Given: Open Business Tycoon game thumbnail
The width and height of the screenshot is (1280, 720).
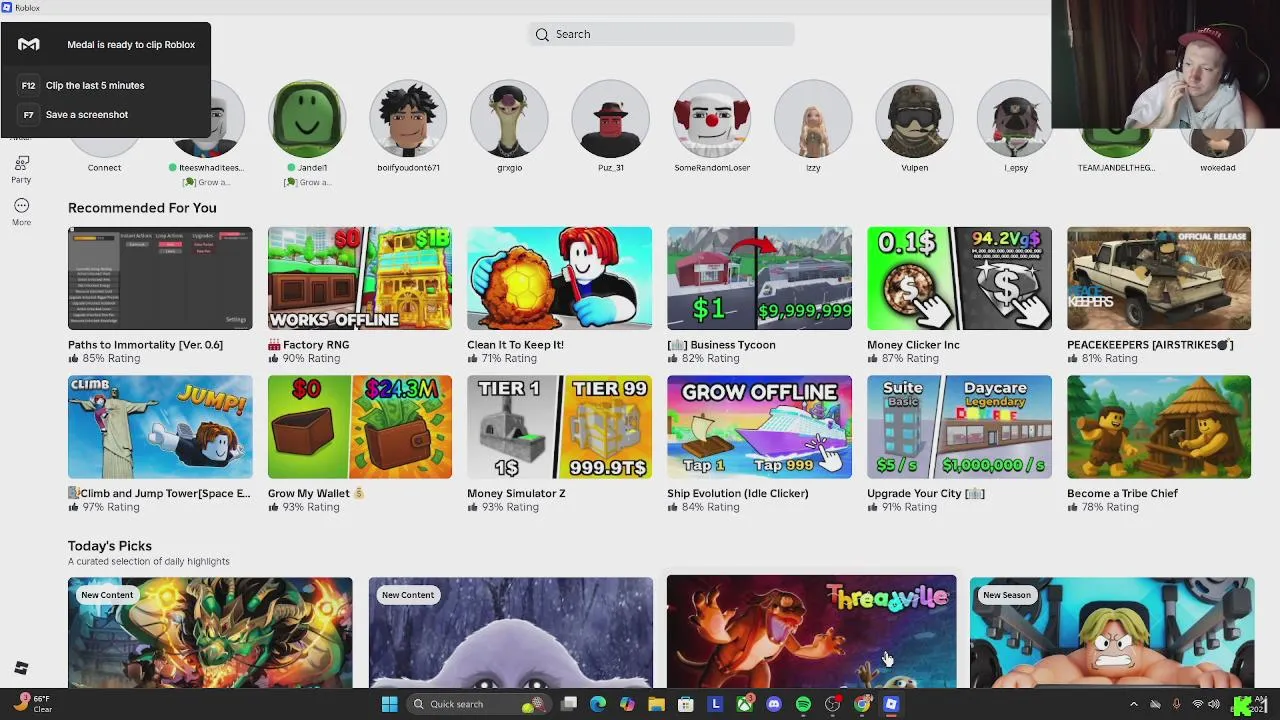Looking at the screenshot, I should 759,278.
